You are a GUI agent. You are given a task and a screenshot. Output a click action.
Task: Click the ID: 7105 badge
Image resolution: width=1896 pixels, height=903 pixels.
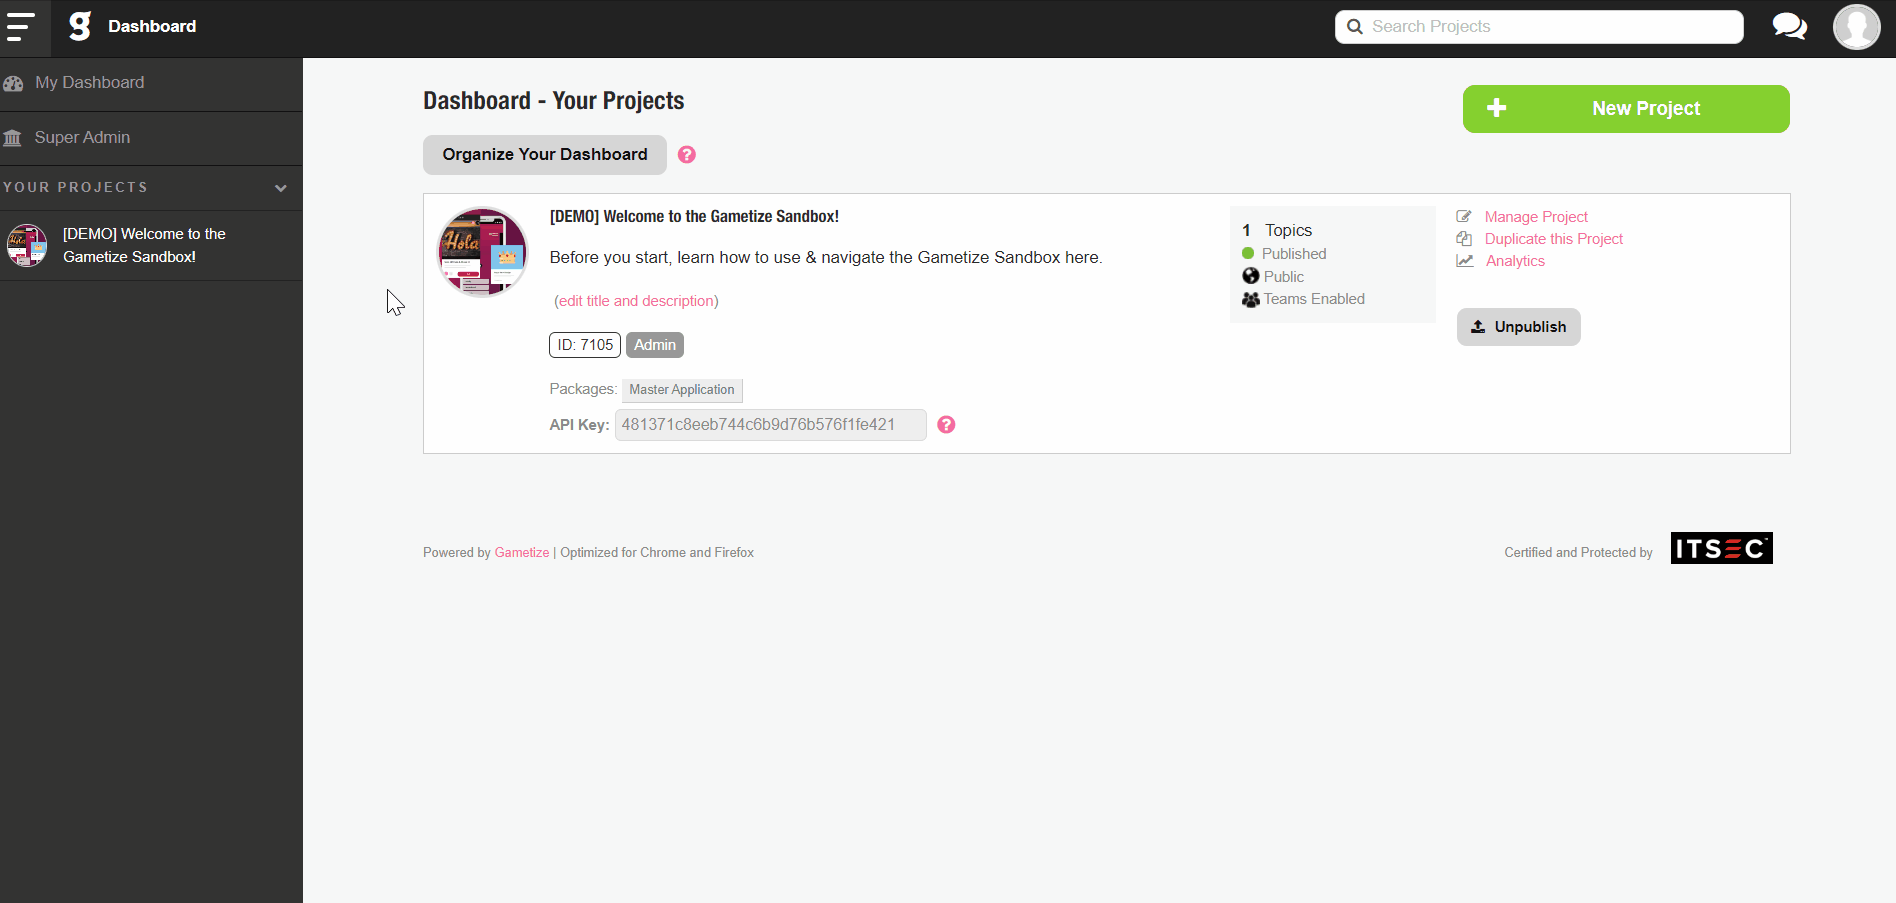pos(585,345)
